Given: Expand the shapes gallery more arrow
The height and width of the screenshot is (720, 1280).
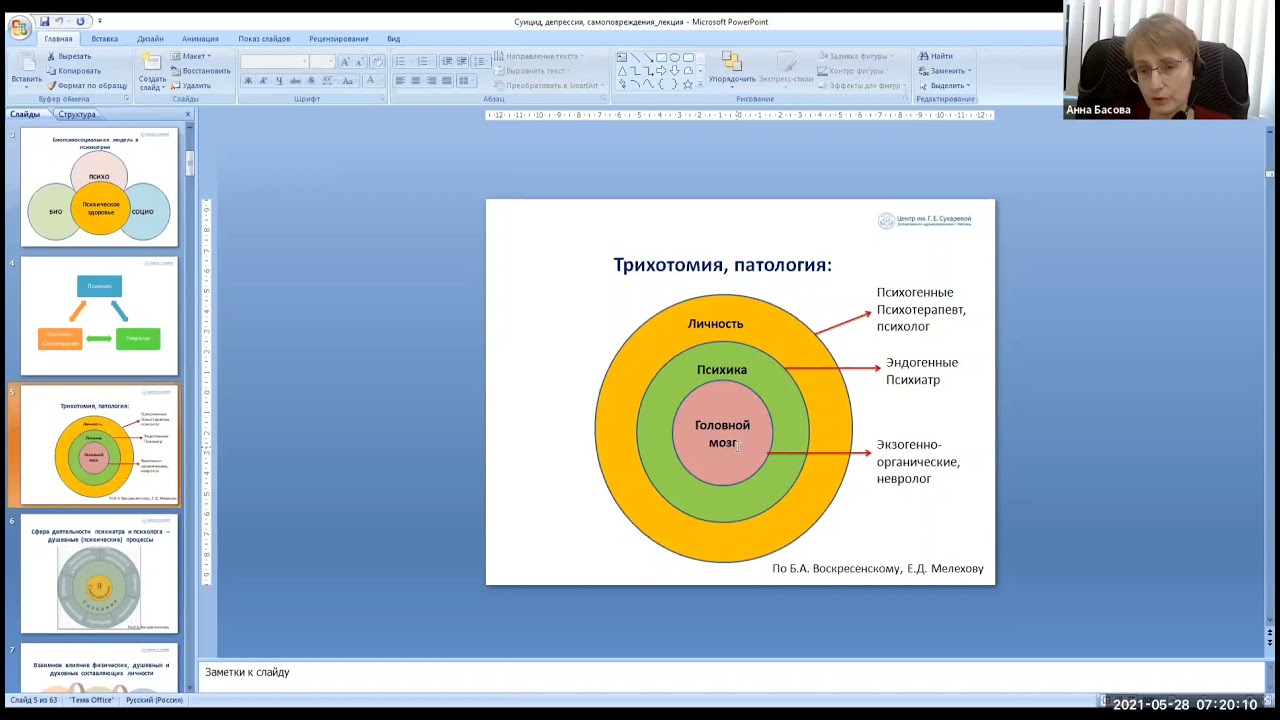Looking at the screenshot, I should (701, 84).
